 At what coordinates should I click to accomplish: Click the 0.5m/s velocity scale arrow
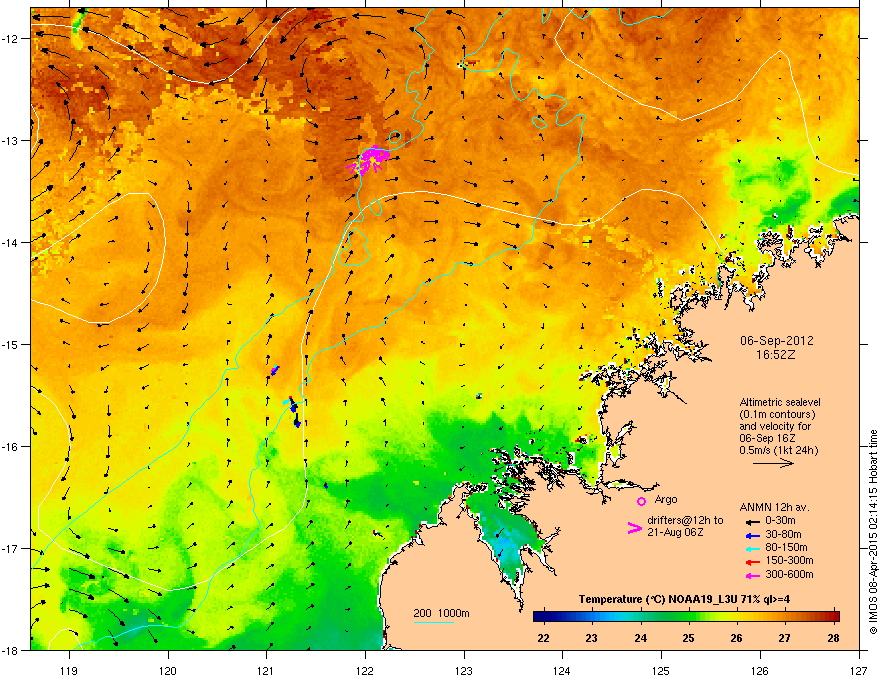coord(773,463)
